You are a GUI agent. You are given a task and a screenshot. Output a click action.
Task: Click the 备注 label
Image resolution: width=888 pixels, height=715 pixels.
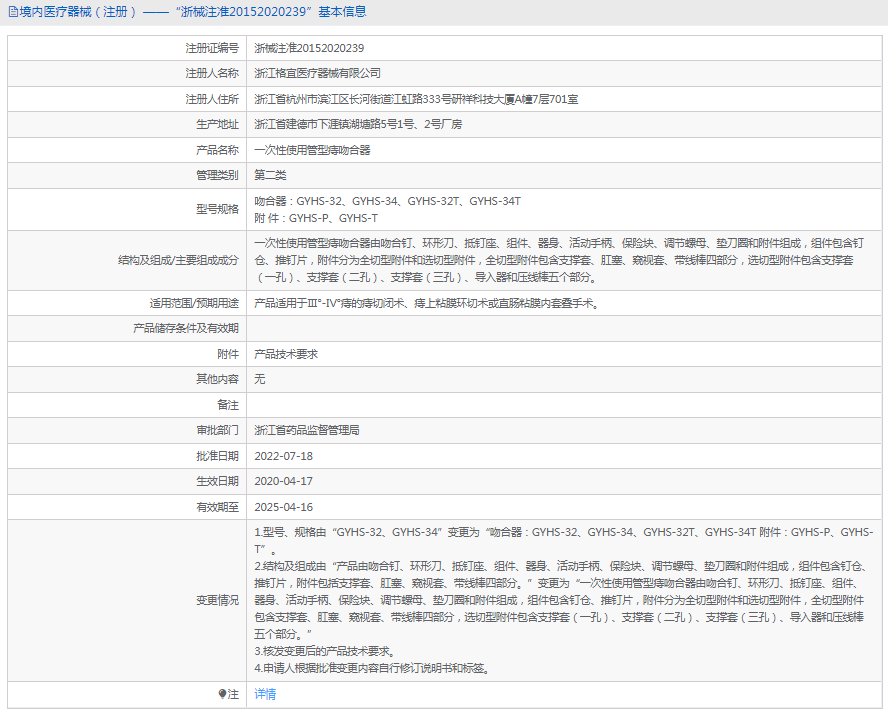[228, 405]
